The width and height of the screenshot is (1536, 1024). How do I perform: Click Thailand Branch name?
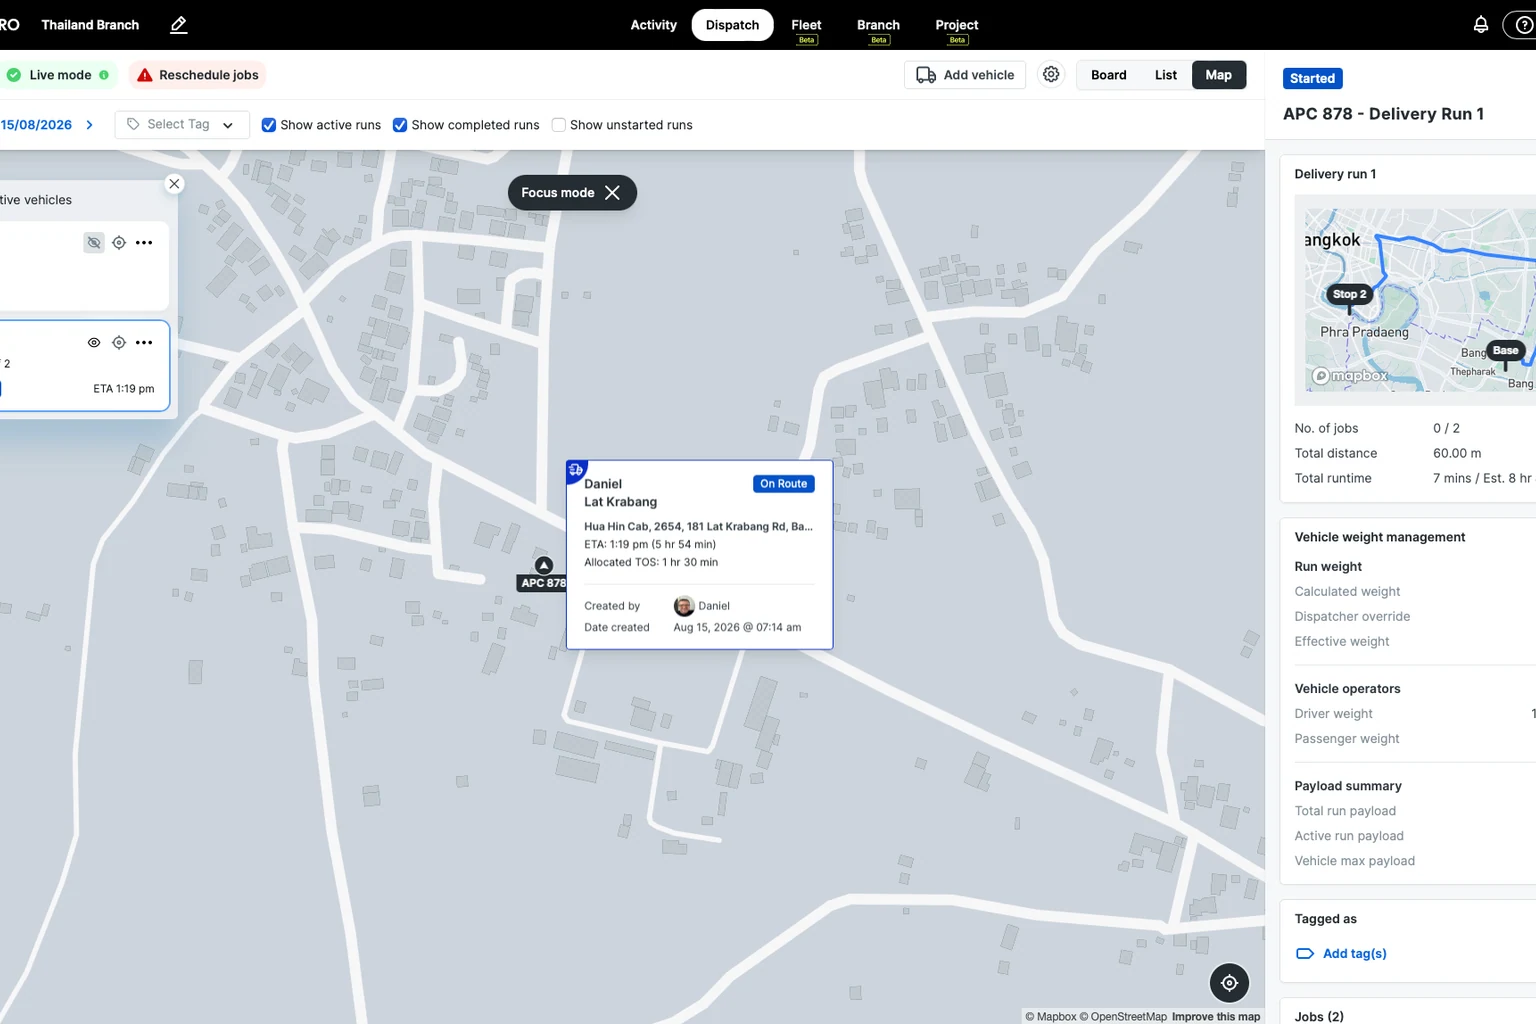click(90, 25)
